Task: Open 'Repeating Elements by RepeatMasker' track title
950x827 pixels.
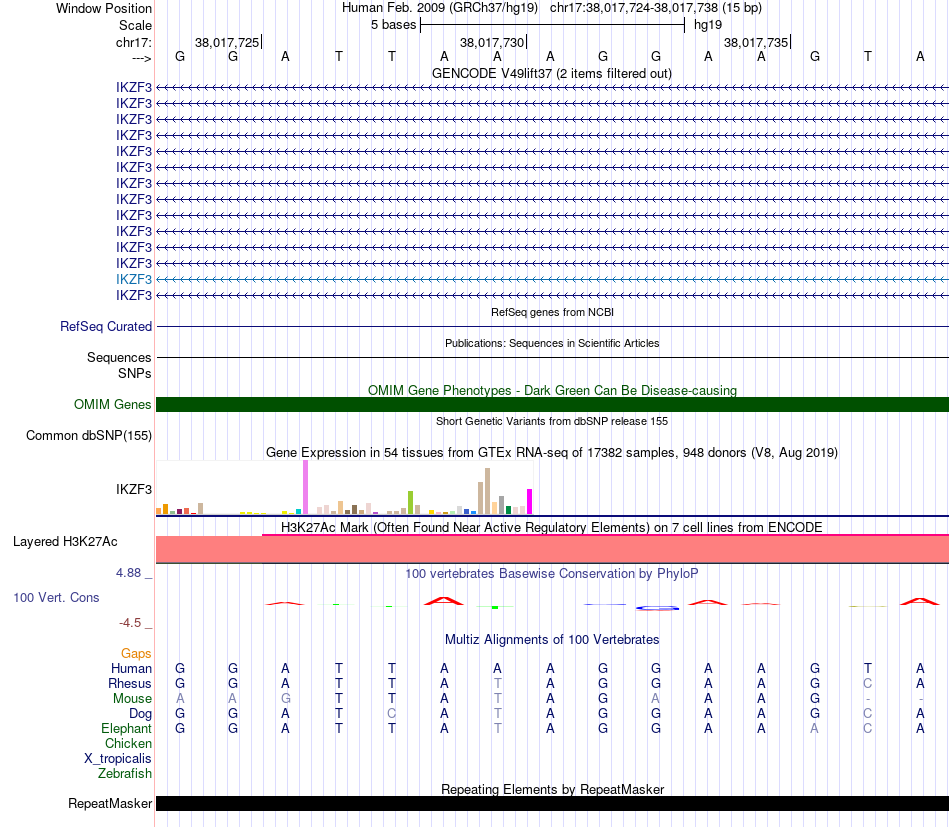Action: 552,789
